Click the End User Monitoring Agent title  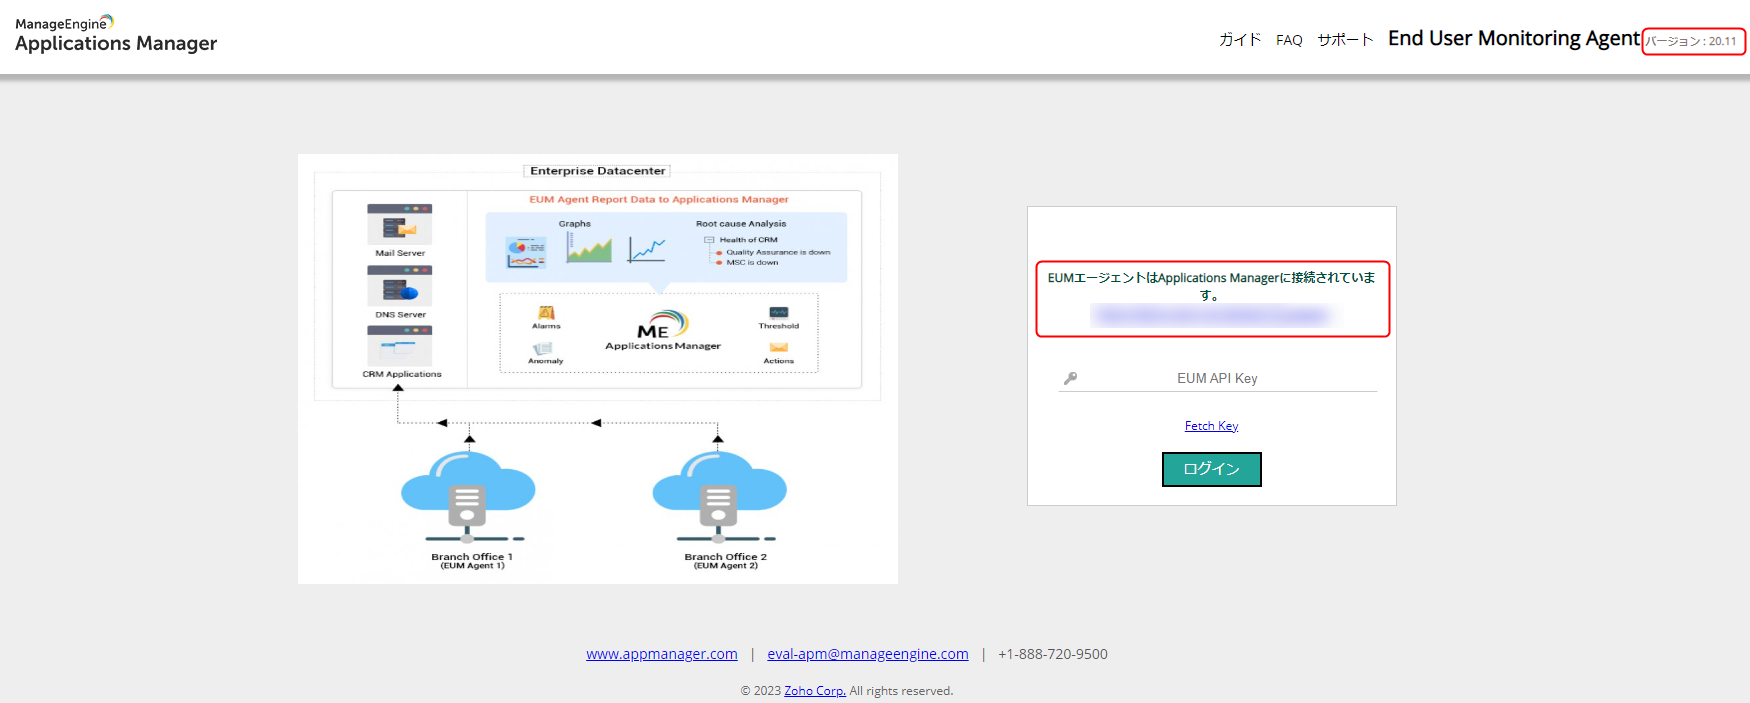1514,38
